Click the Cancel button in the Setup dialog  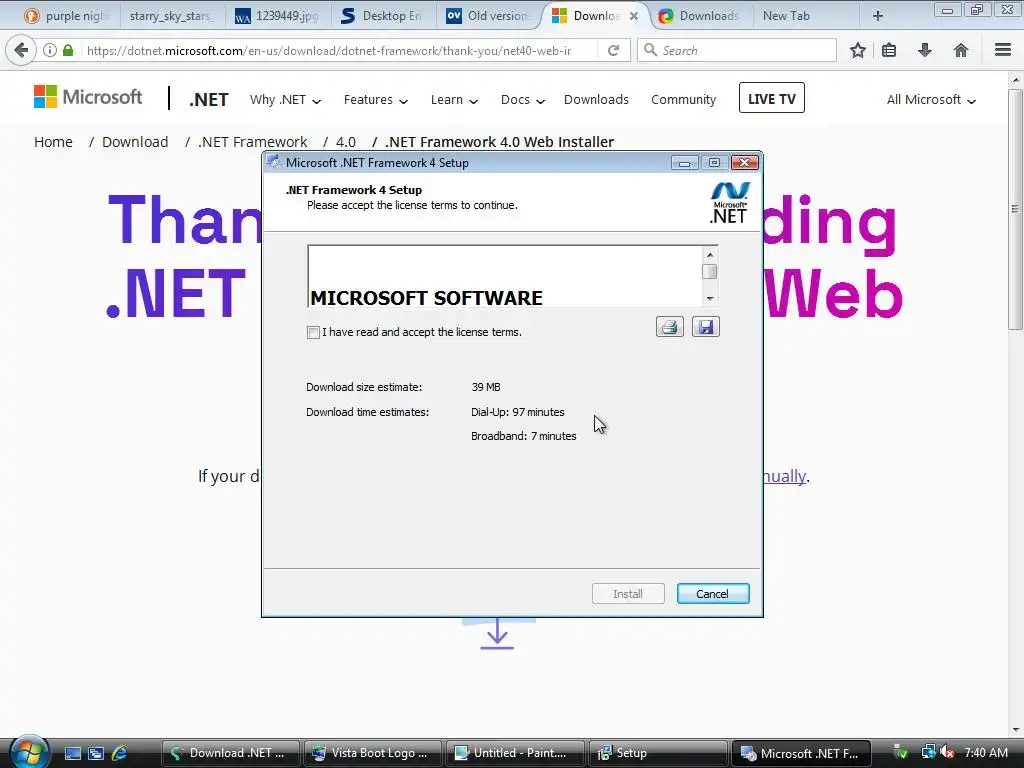(712, 594)
